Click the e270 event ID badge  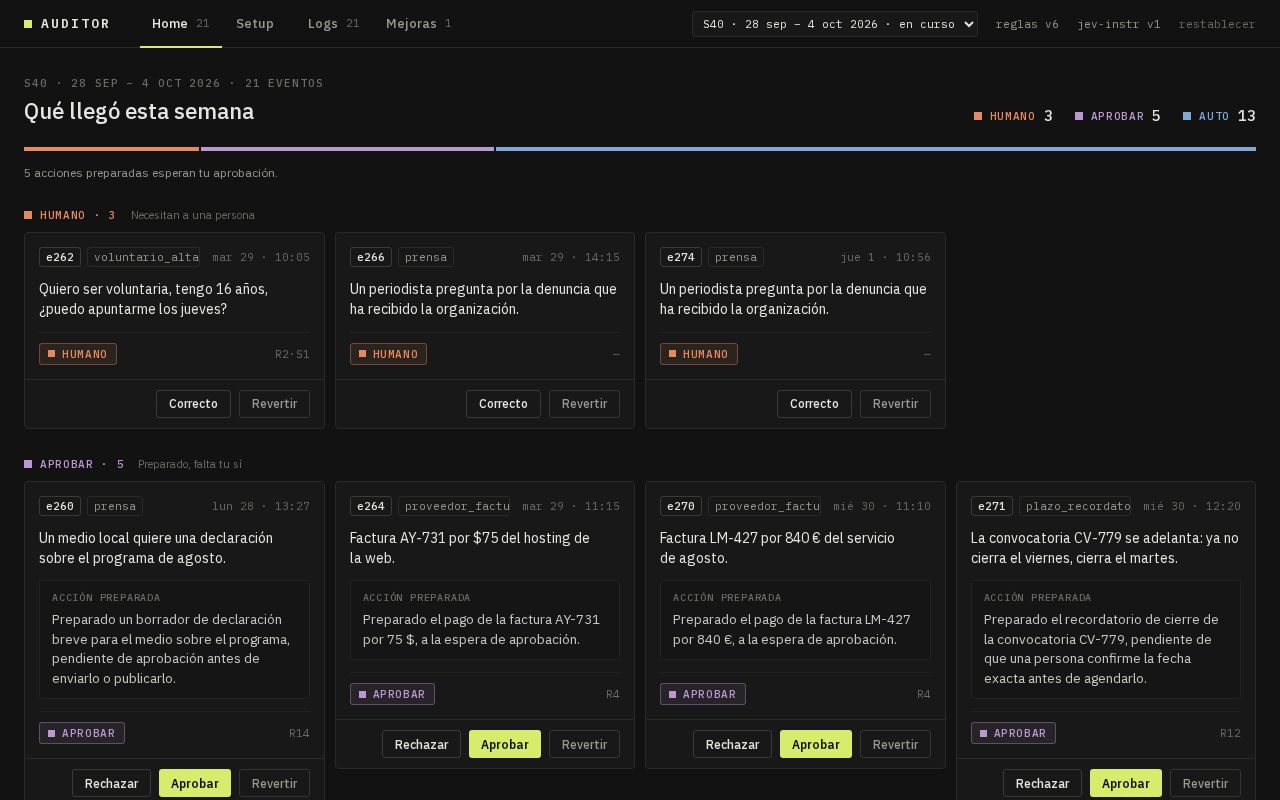(x=681, y=506)
